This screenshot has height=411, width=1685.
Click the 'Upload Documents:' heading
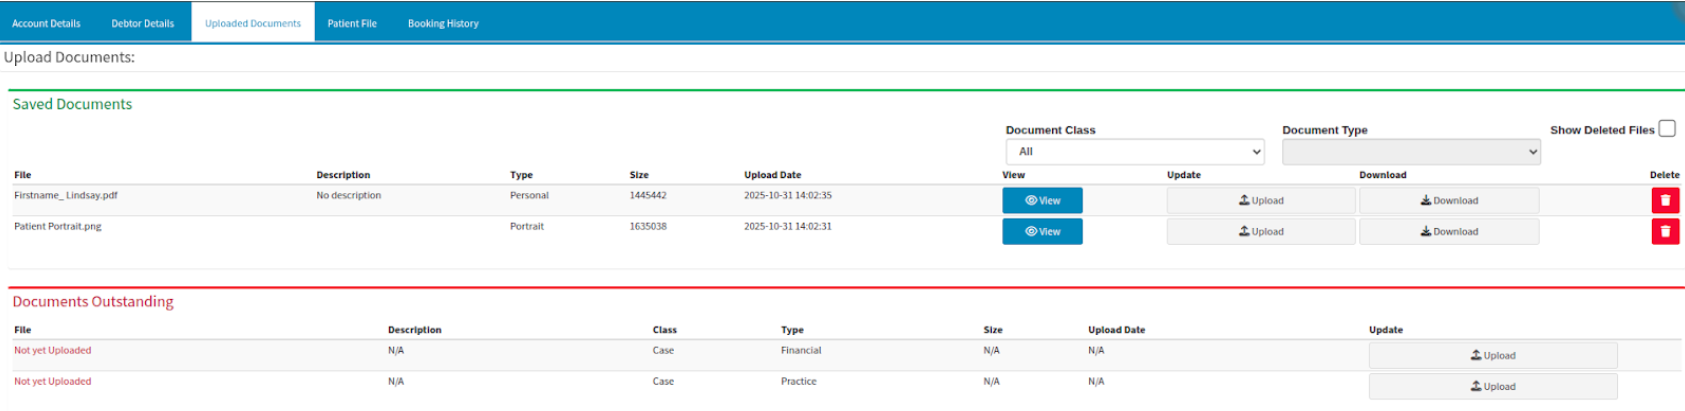[69, 57]
